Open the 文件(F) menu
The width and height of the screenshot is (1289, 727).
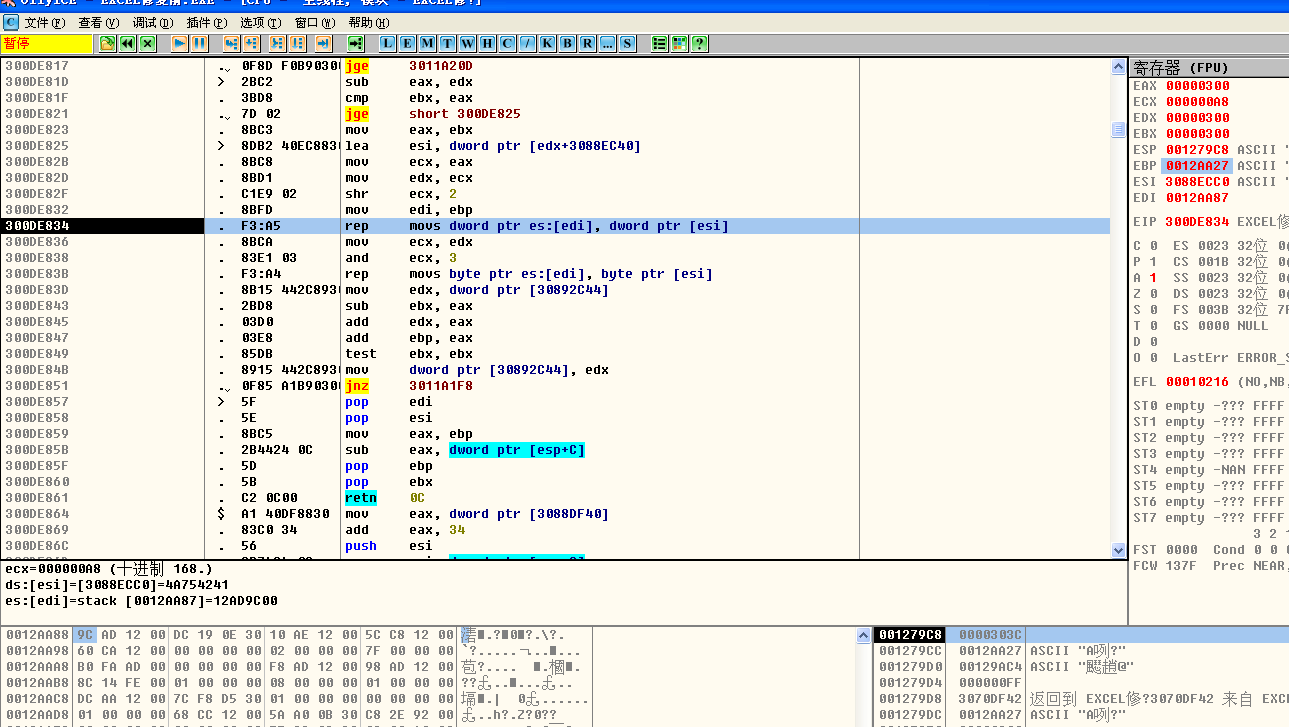[x=45, y=22]
